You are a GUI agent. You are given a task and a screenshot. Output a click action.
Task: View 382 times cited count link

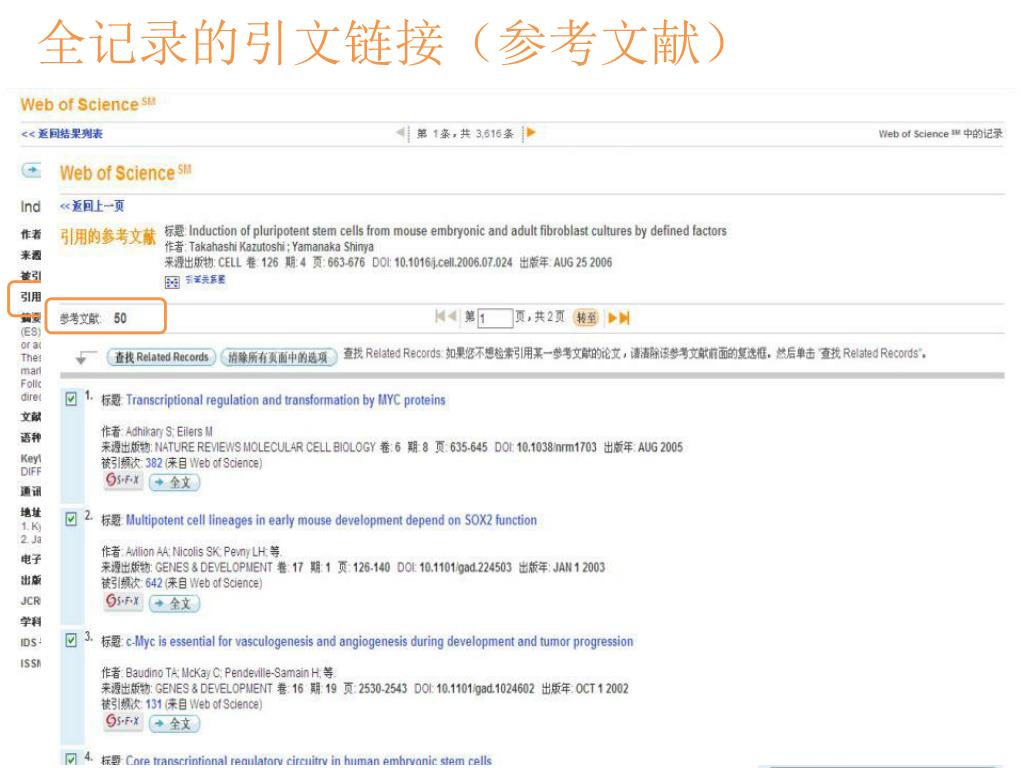pos(154,463)
